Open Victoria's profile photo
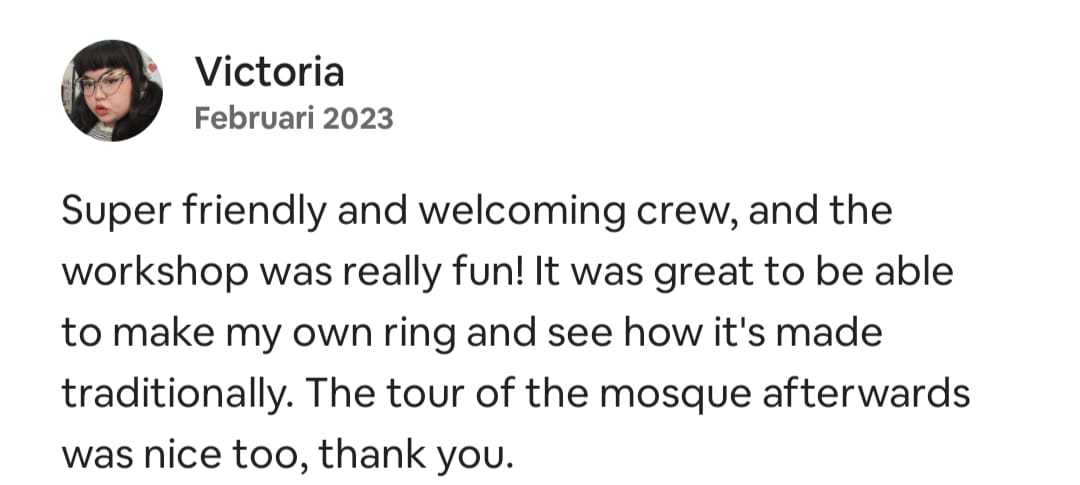This screenshot has width=1080, height=485. pos(112,90)
